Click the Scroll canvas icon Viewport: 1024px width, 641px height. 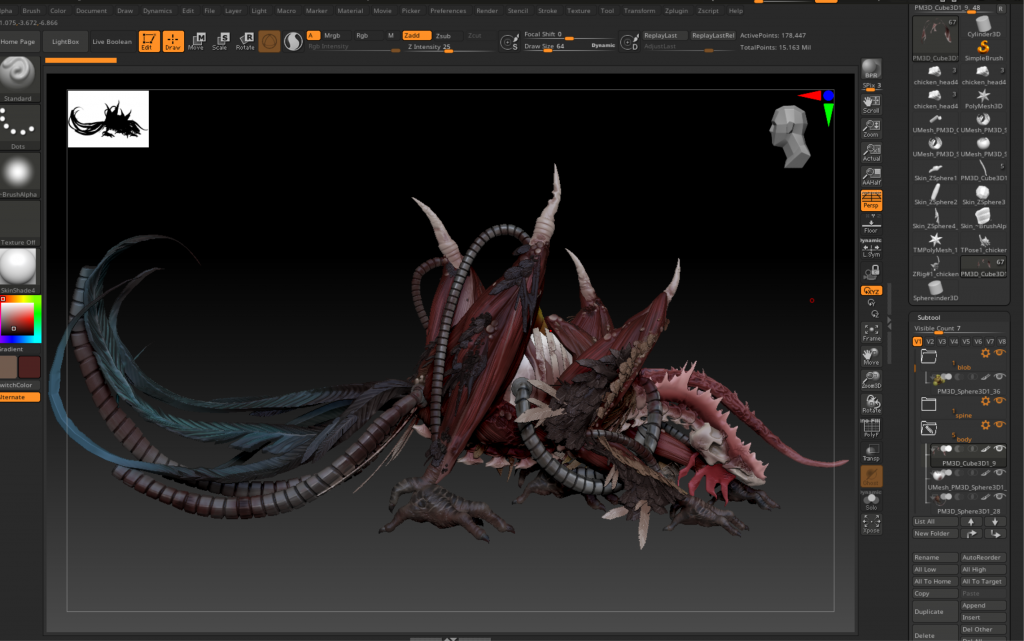click(871, 101)
